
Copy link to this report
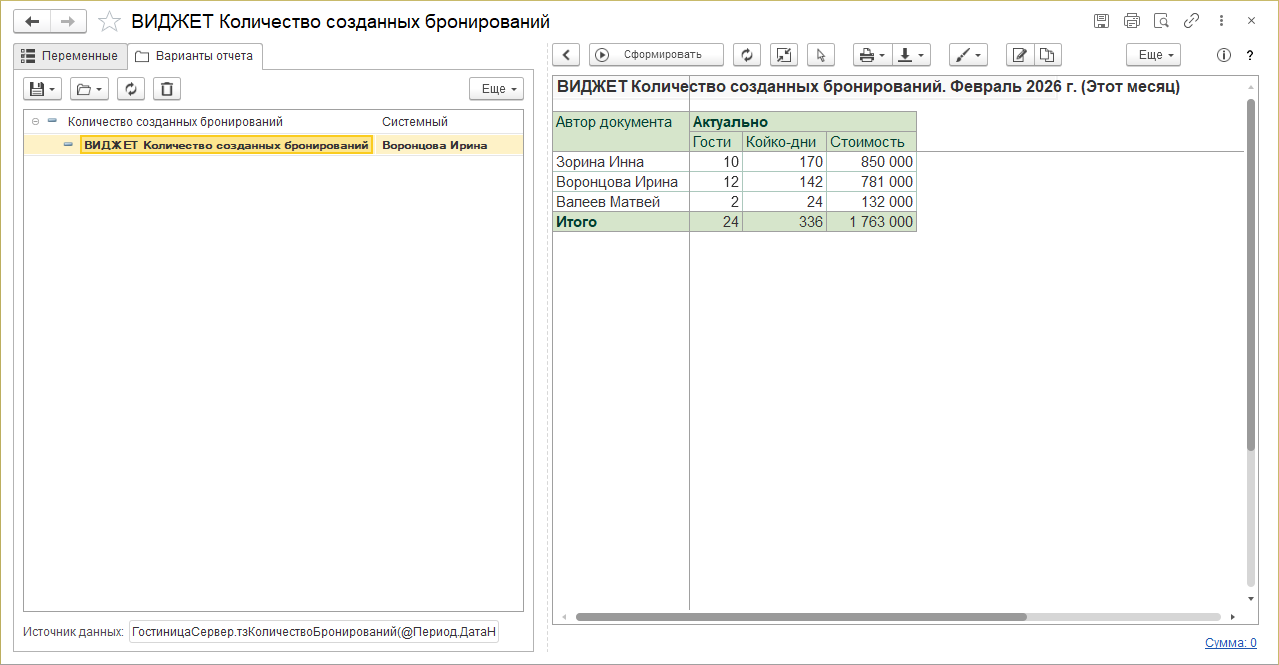click(1191, 21)
